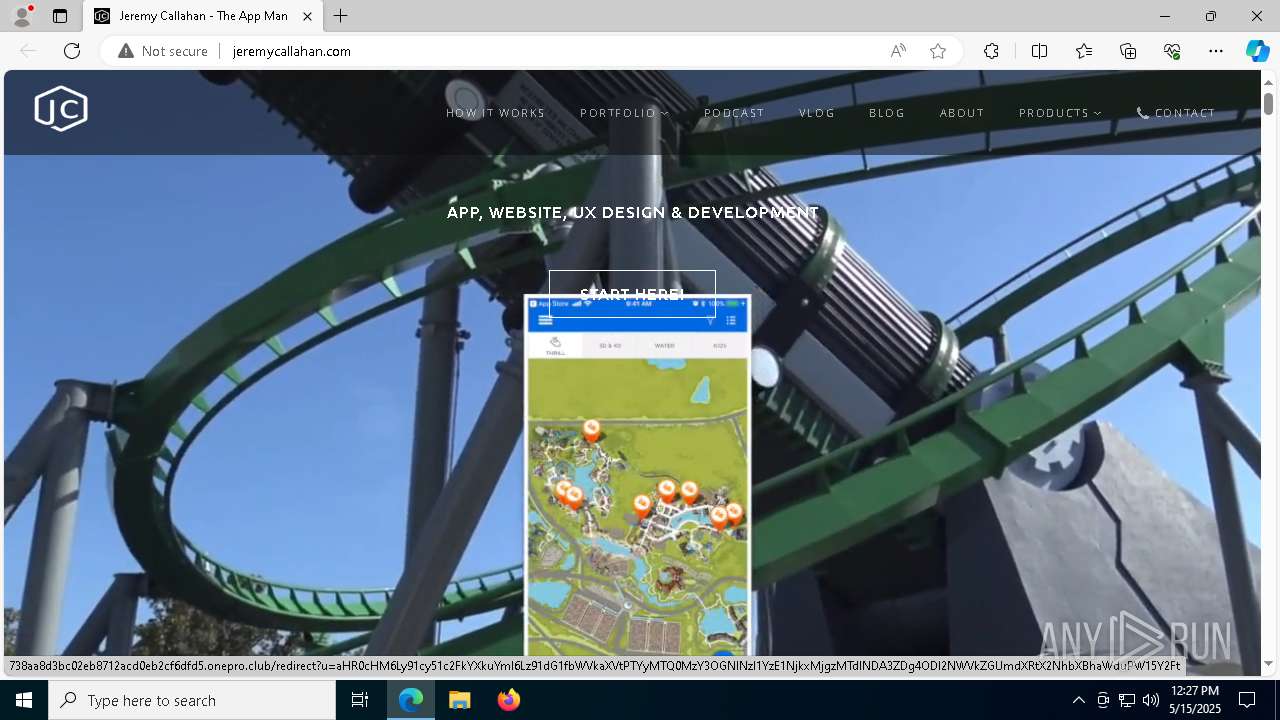Image resolution: width=1280 pixels, height=720 pixels.
Task: Click the page vertical scrollbar thumb
Action: point(1268,103)
